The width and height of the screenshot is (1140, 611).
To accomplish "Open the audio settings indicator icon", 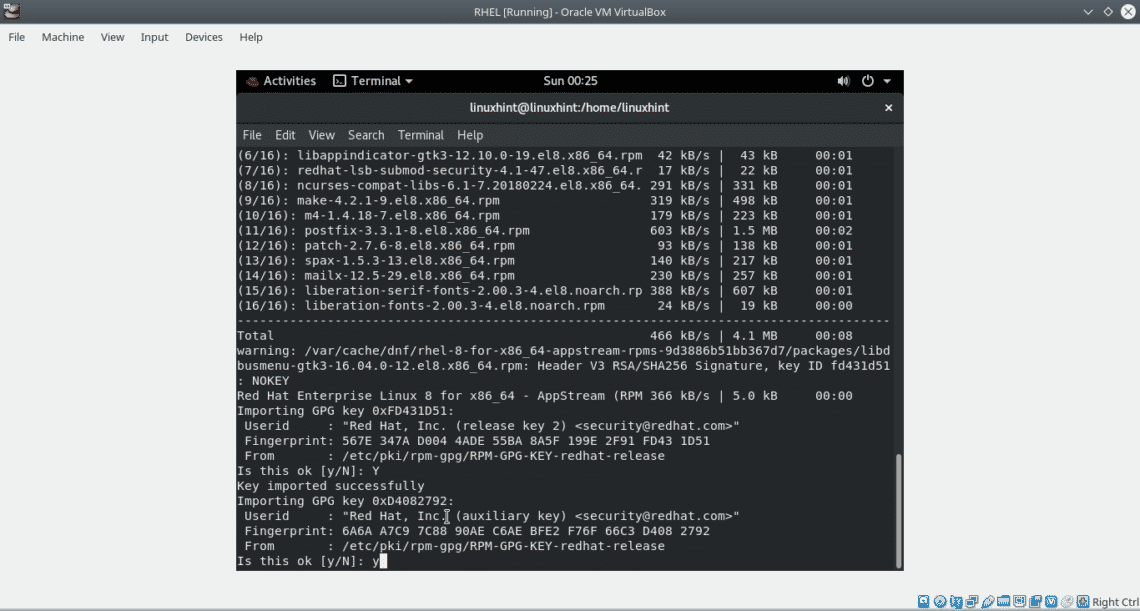I will (x=956, y=601).
